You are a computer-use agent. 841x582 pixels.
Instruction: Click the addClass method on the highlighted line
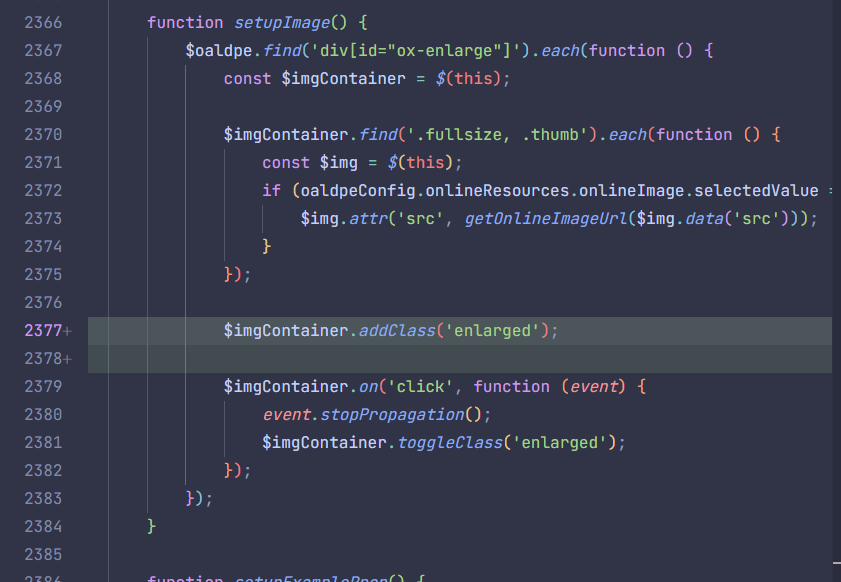pos(397,330)
